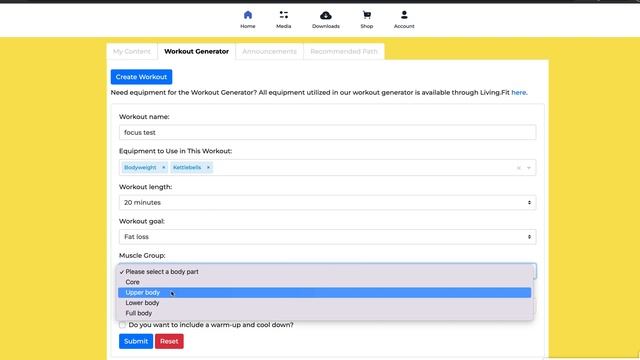The height and width of the screenshot is (360, 640).
Task: Switch to My Content tab
Action: 132,51
